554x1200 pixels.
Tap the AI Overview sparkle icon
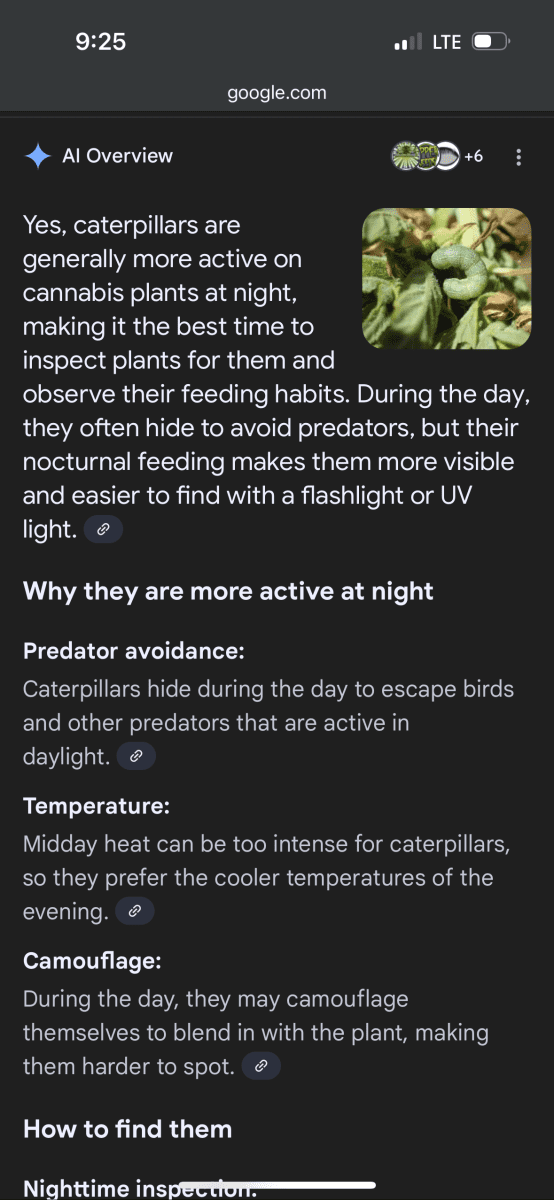pyautogui.click(x=37, y=157)
